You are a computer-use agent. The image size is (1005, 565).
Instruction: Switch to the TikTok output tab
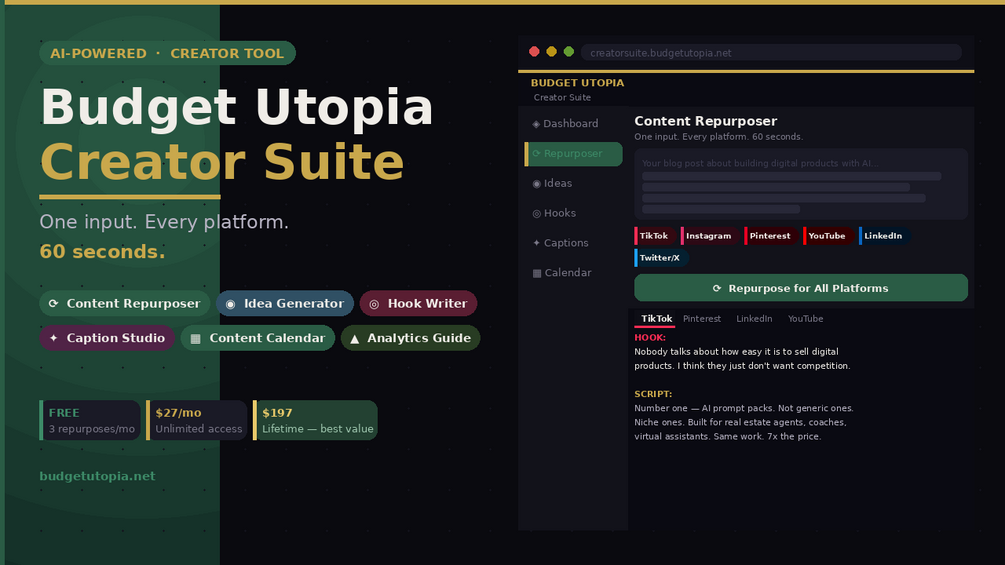point(656,318)
